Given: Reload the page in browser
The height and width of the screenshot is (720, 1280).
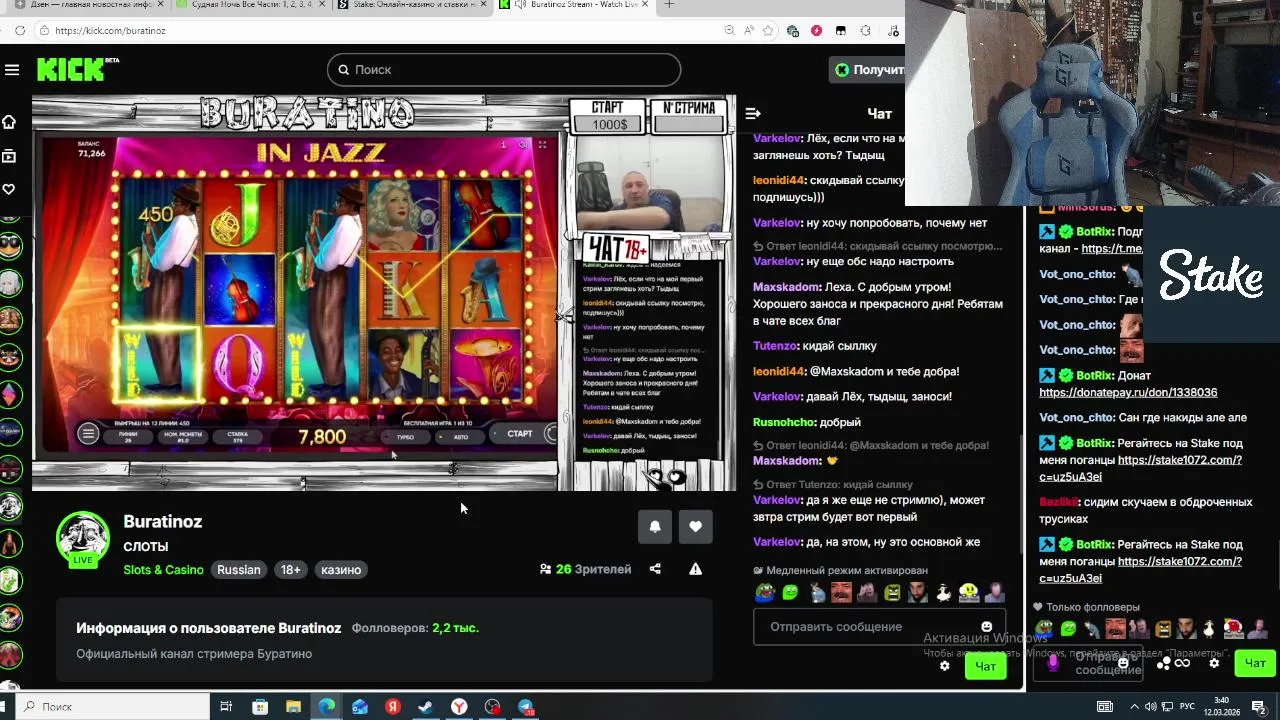Looking at the screenshot, I should tap(20, 30).
